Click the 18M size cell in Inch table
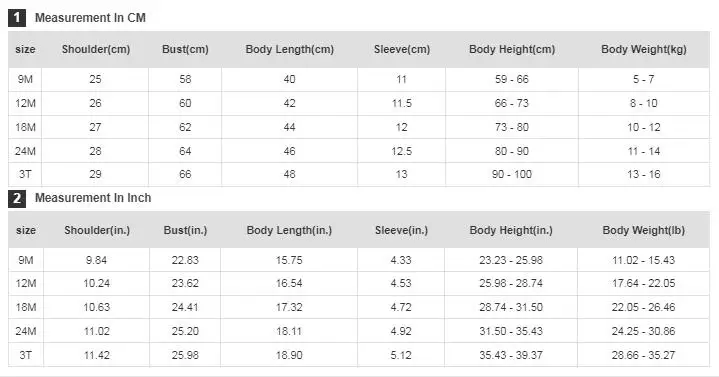Screen dimensions: 719x377 26,307
